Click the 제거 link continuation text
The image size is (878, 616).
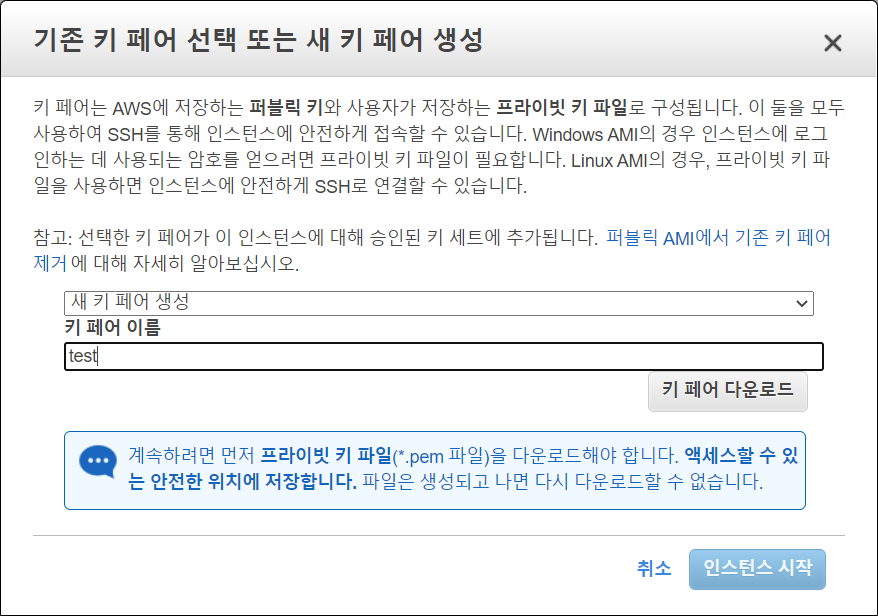pyautogui.click(x=50, y=263)
